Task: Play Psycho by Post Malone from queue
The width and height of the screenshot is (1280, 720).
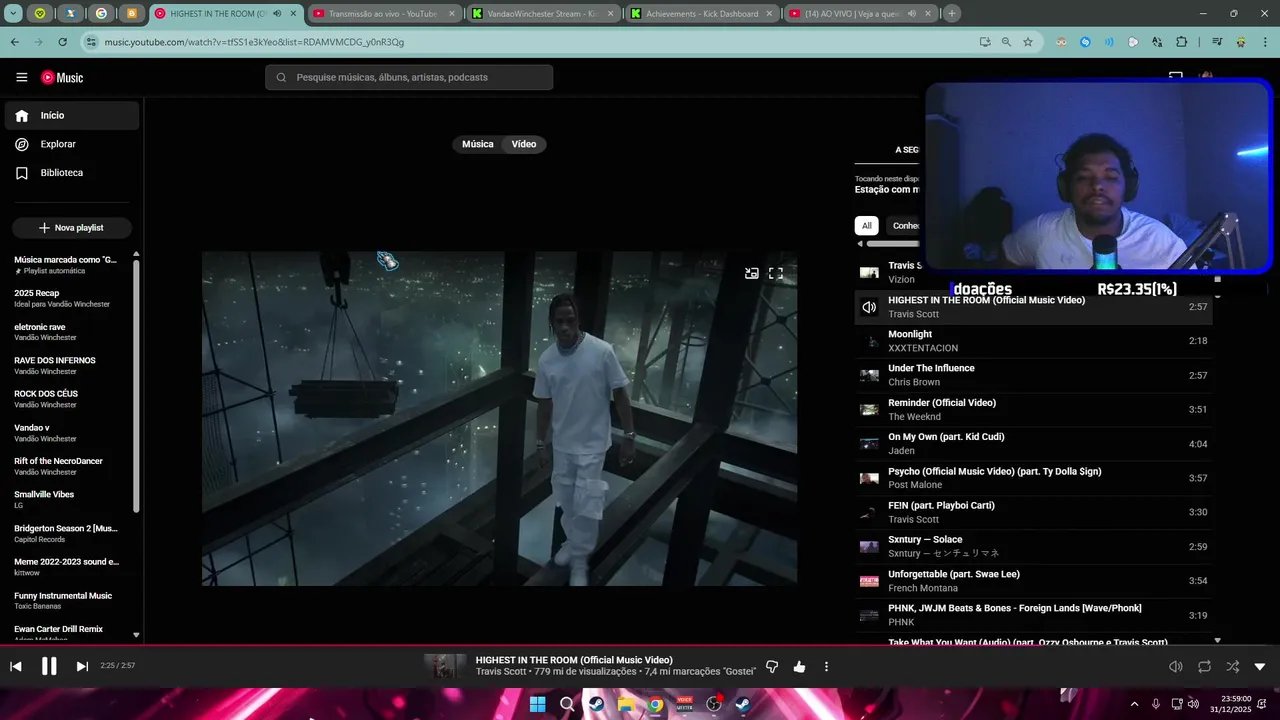Action: click(x=1033, y=478)
